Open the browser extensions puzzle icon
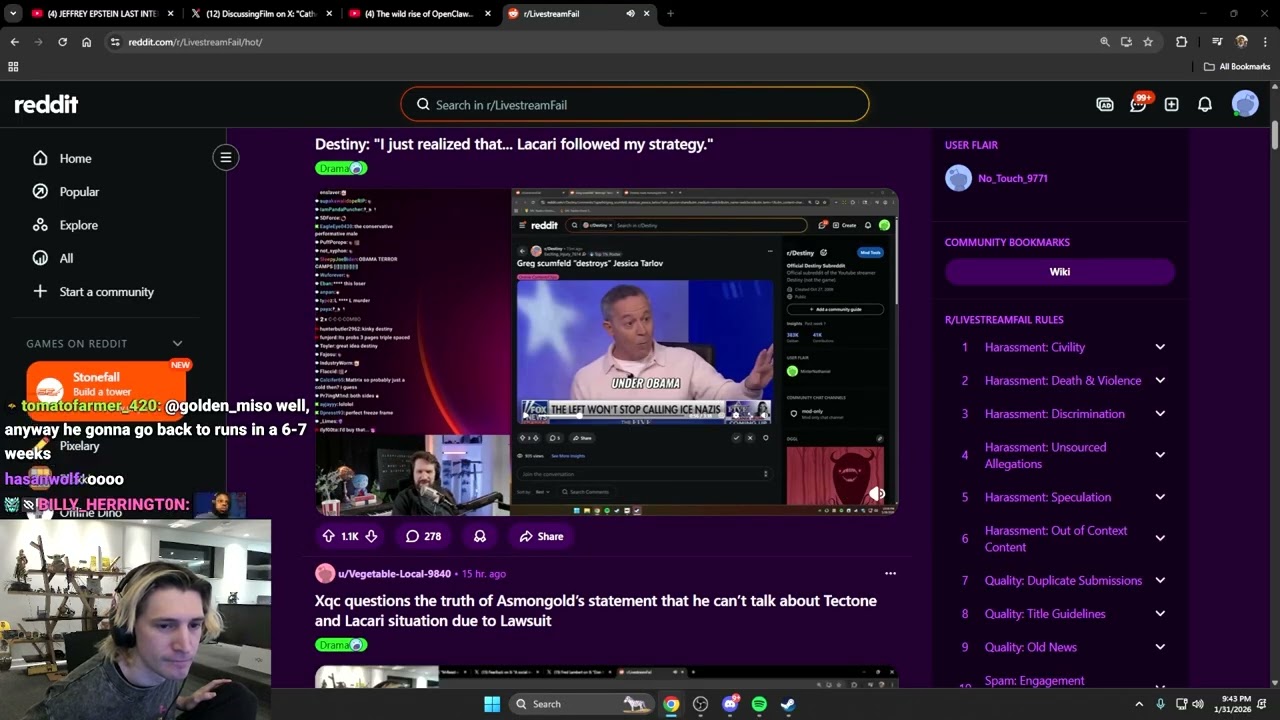Screen dimensions: 1280x720 coord(1181,42)
